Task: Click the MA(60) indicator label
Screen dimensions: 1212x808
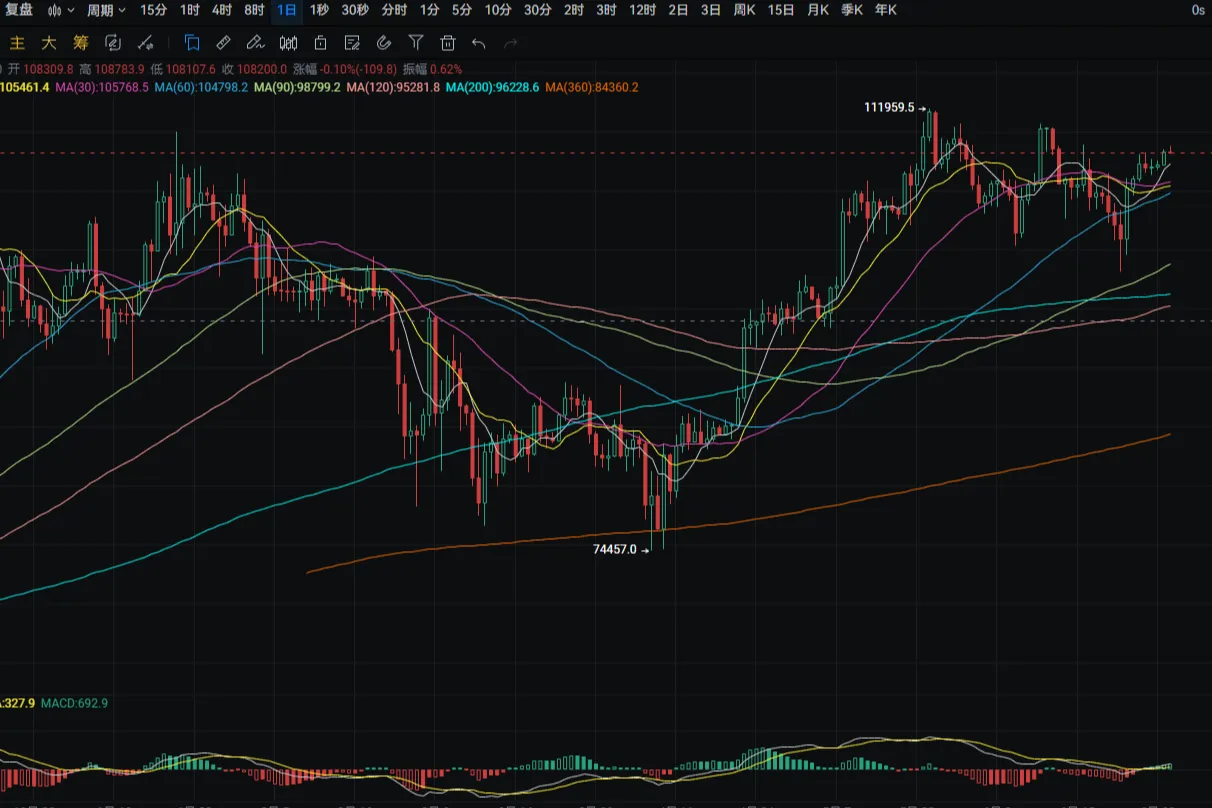Action: click(201, 88)
